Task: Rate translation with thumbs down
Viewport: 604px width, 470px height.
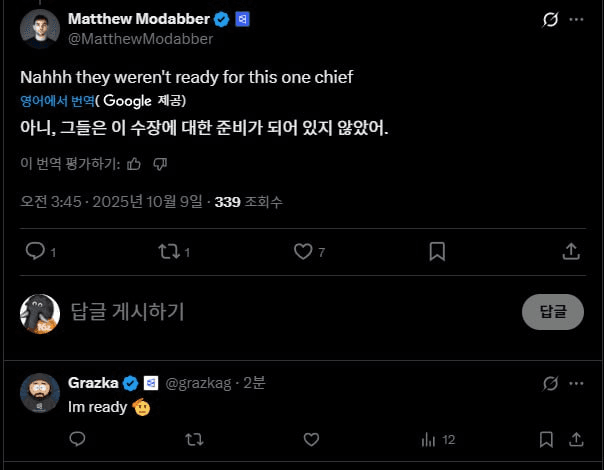Action: point(160,163)
